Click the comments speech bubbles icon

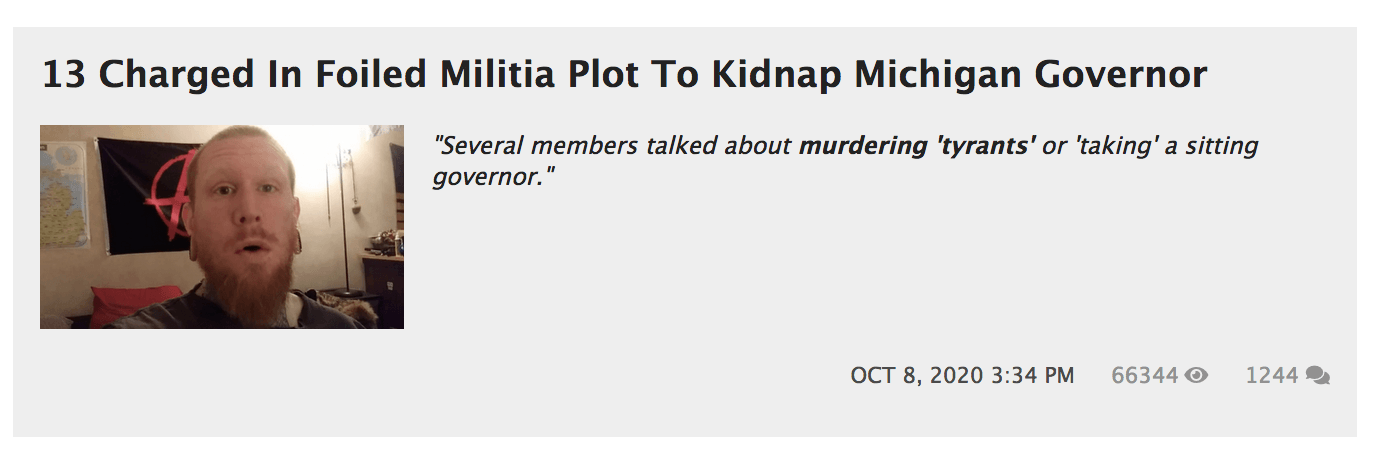[1317, 376]
